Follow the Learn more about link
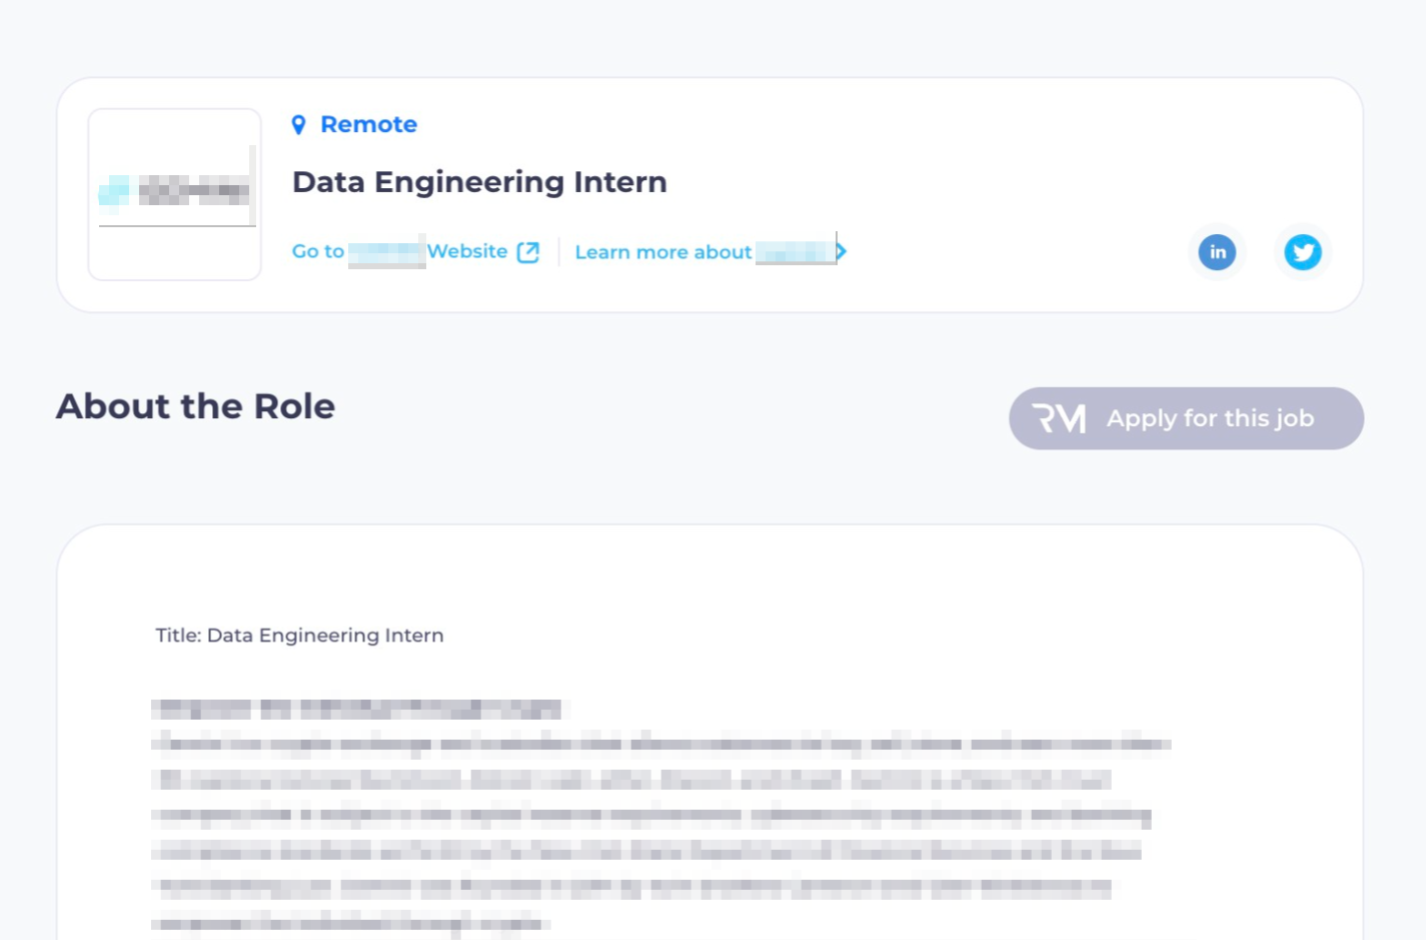The width and height of the screenshot is (1426, 940). point(663,252)
